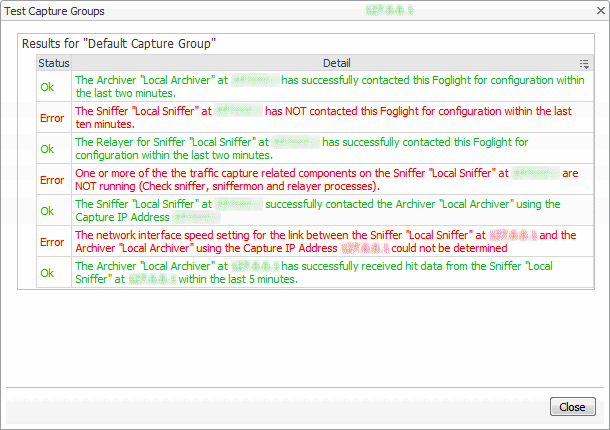Click detail about Relayer for Sniffer
The image size is (610, 430).
pyautogui.click(x=301, y=149)
